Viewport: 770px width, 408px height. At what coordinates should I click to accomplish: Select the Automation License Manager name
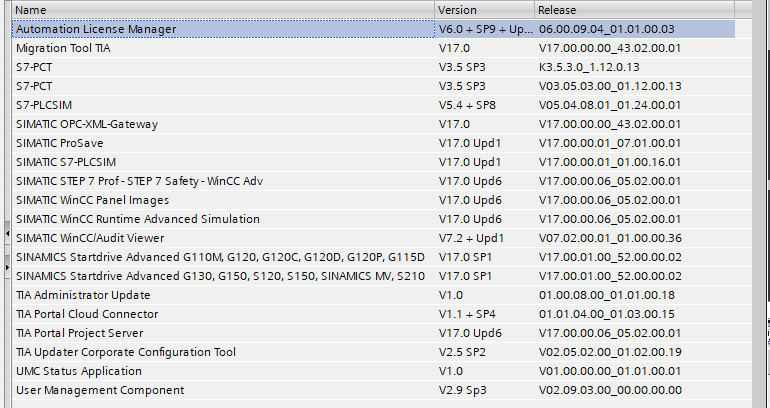pyautogui.click(x=96, y=29)
